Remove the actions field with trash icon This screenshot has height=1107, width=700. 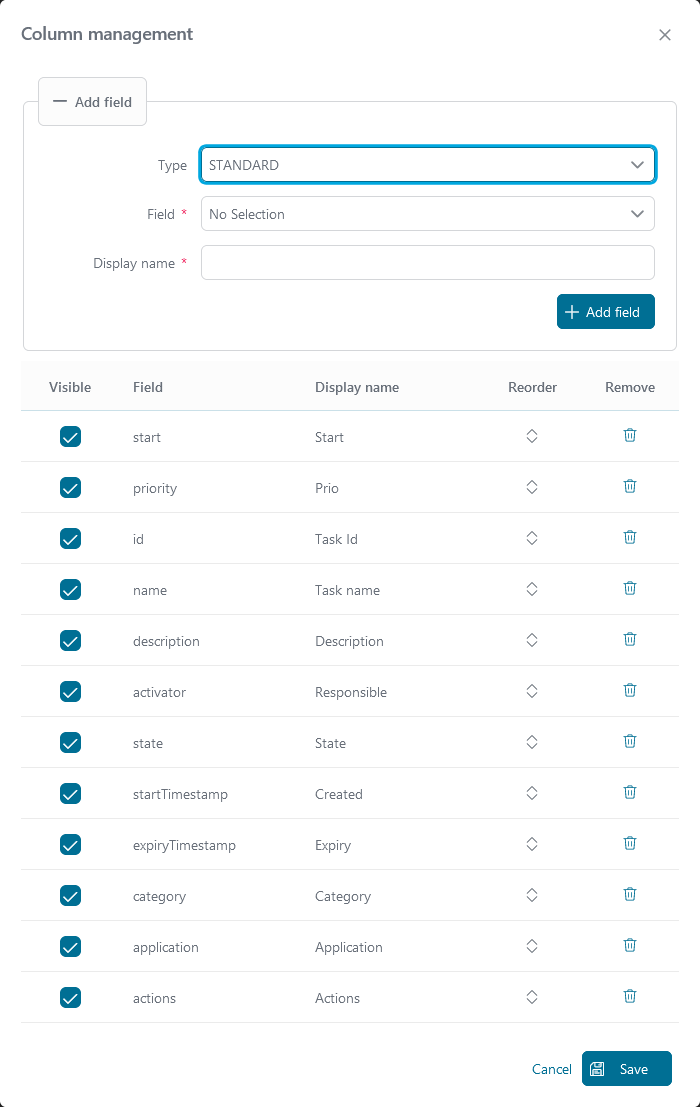click(x=630, y=997)
